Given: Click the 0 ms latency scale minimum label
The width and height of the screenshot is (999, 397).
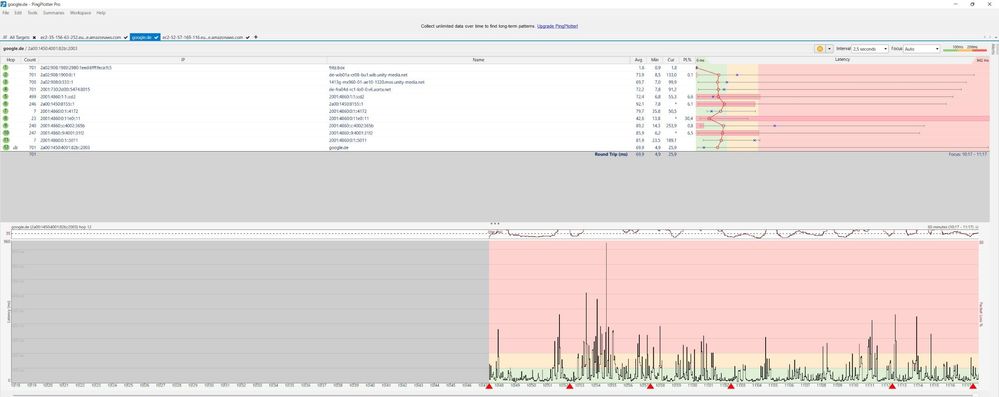Looking at the screenshot, I should pos(701,60).
